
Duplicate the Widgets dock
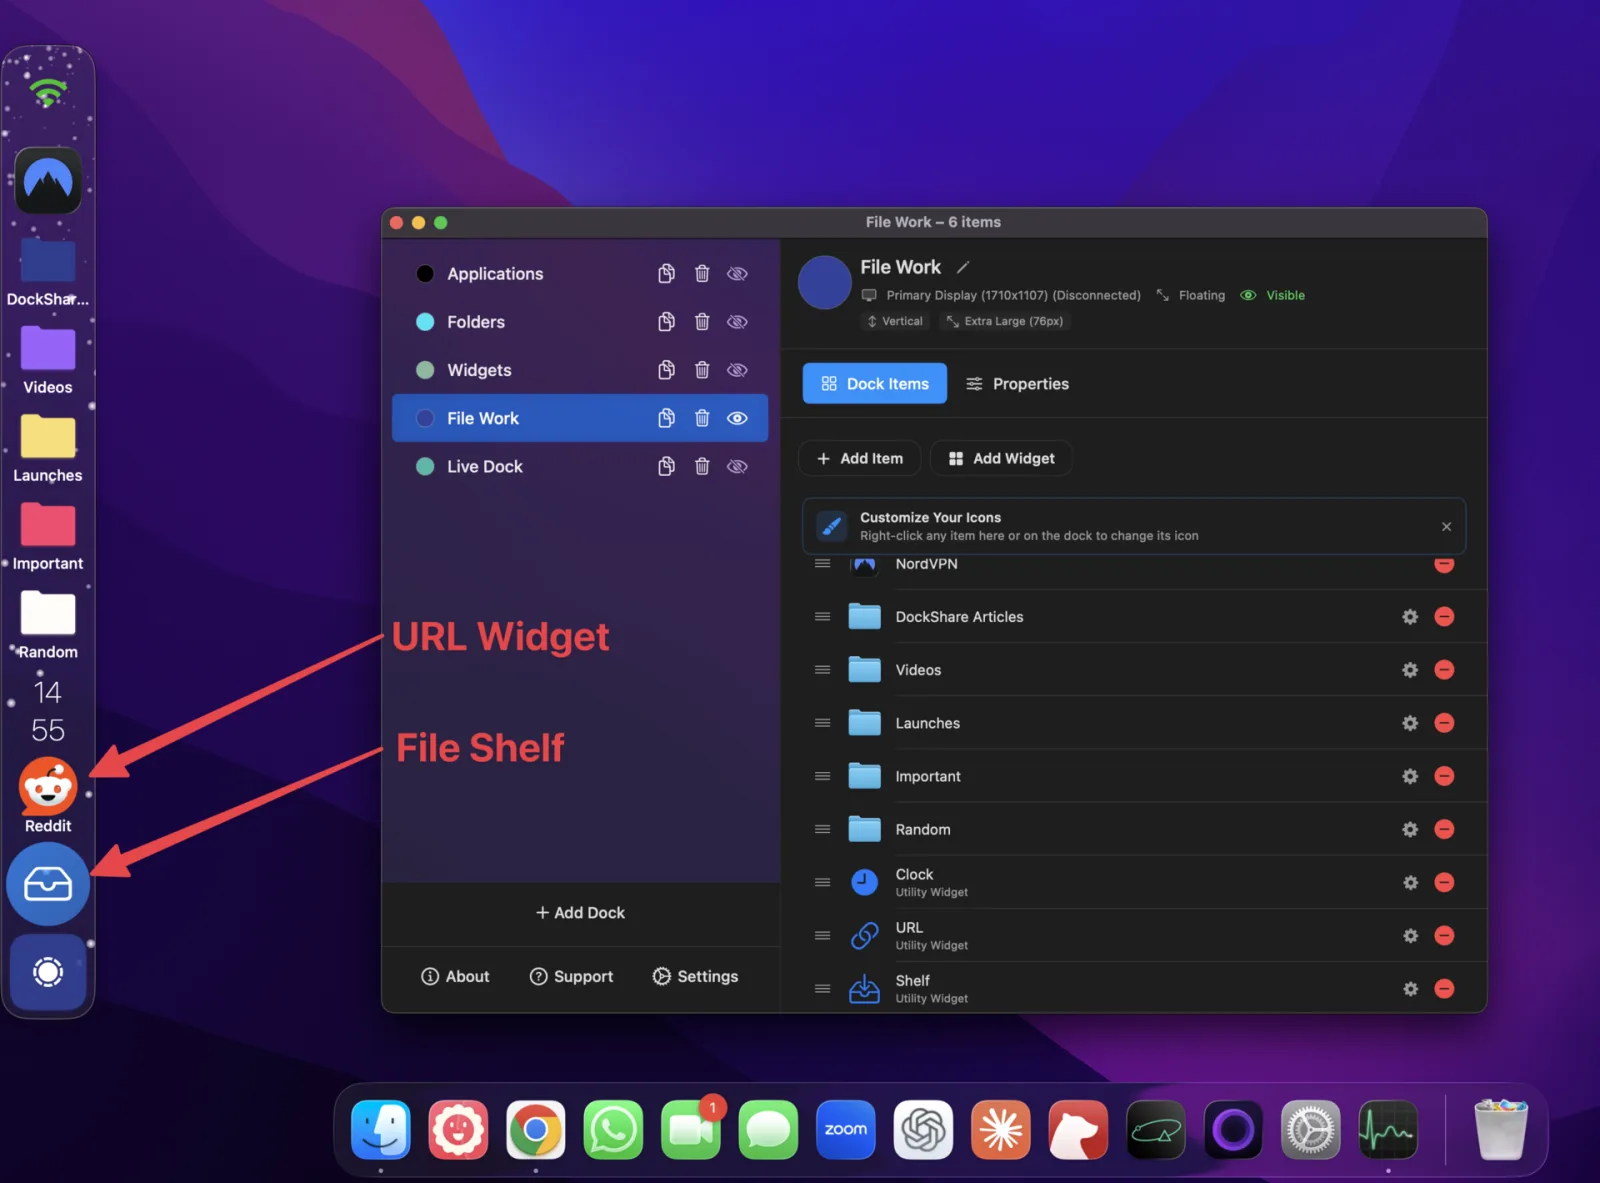(x=666, y=370)
